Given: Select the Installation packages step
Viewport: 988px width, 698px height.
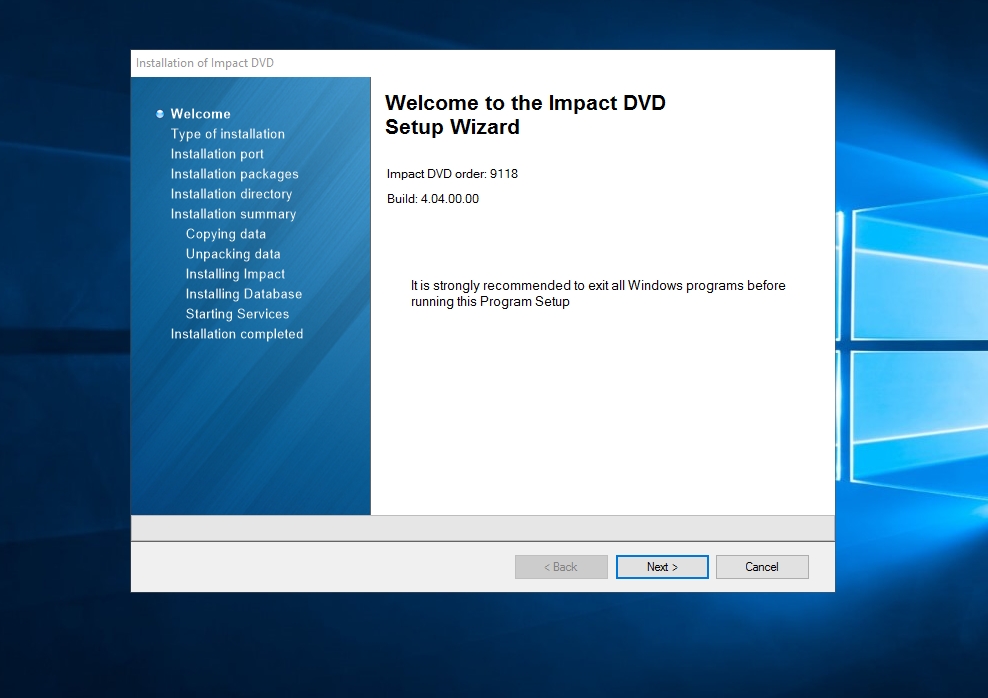Looking at the screenshot, I should click(x=234, y=174).
